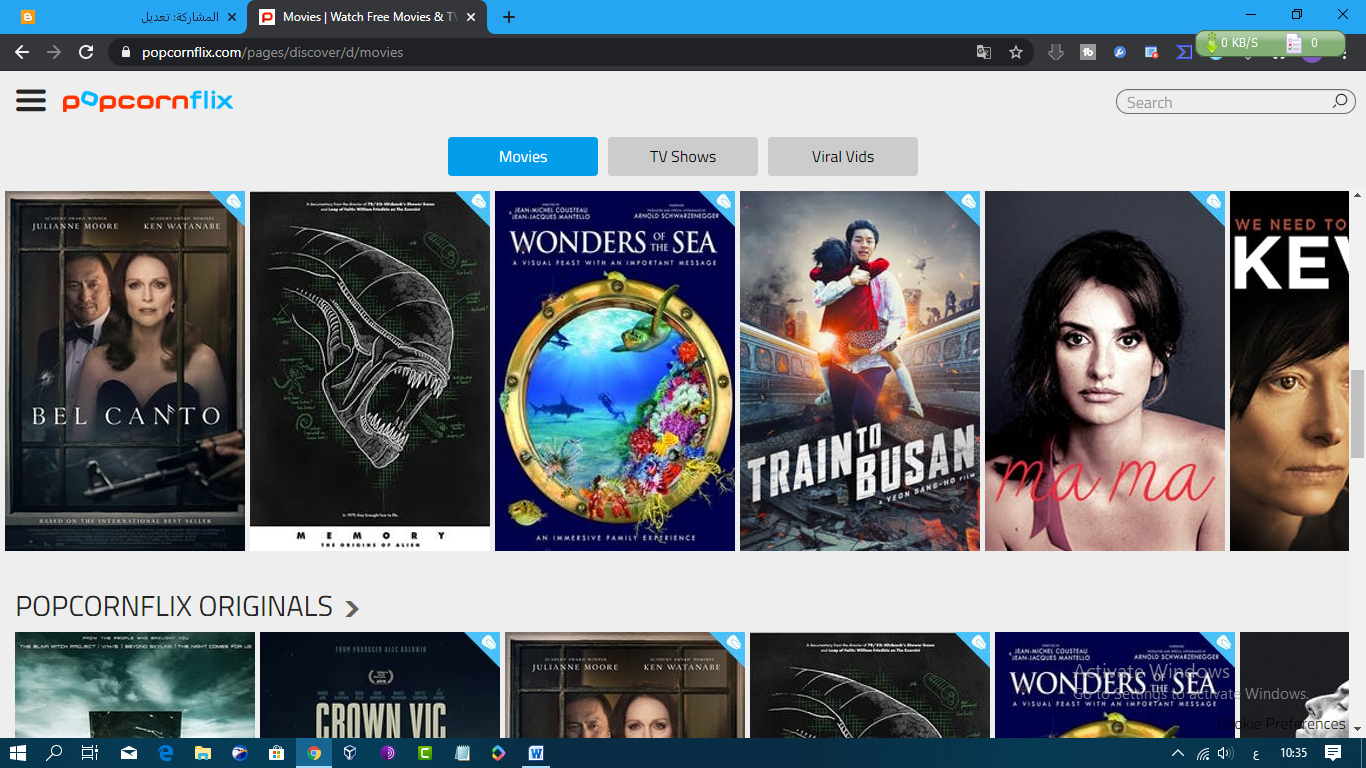This screenshot has height=768, width=1366.
Task: Switch to the Viral Vids tab
Action: click(843, 156)
